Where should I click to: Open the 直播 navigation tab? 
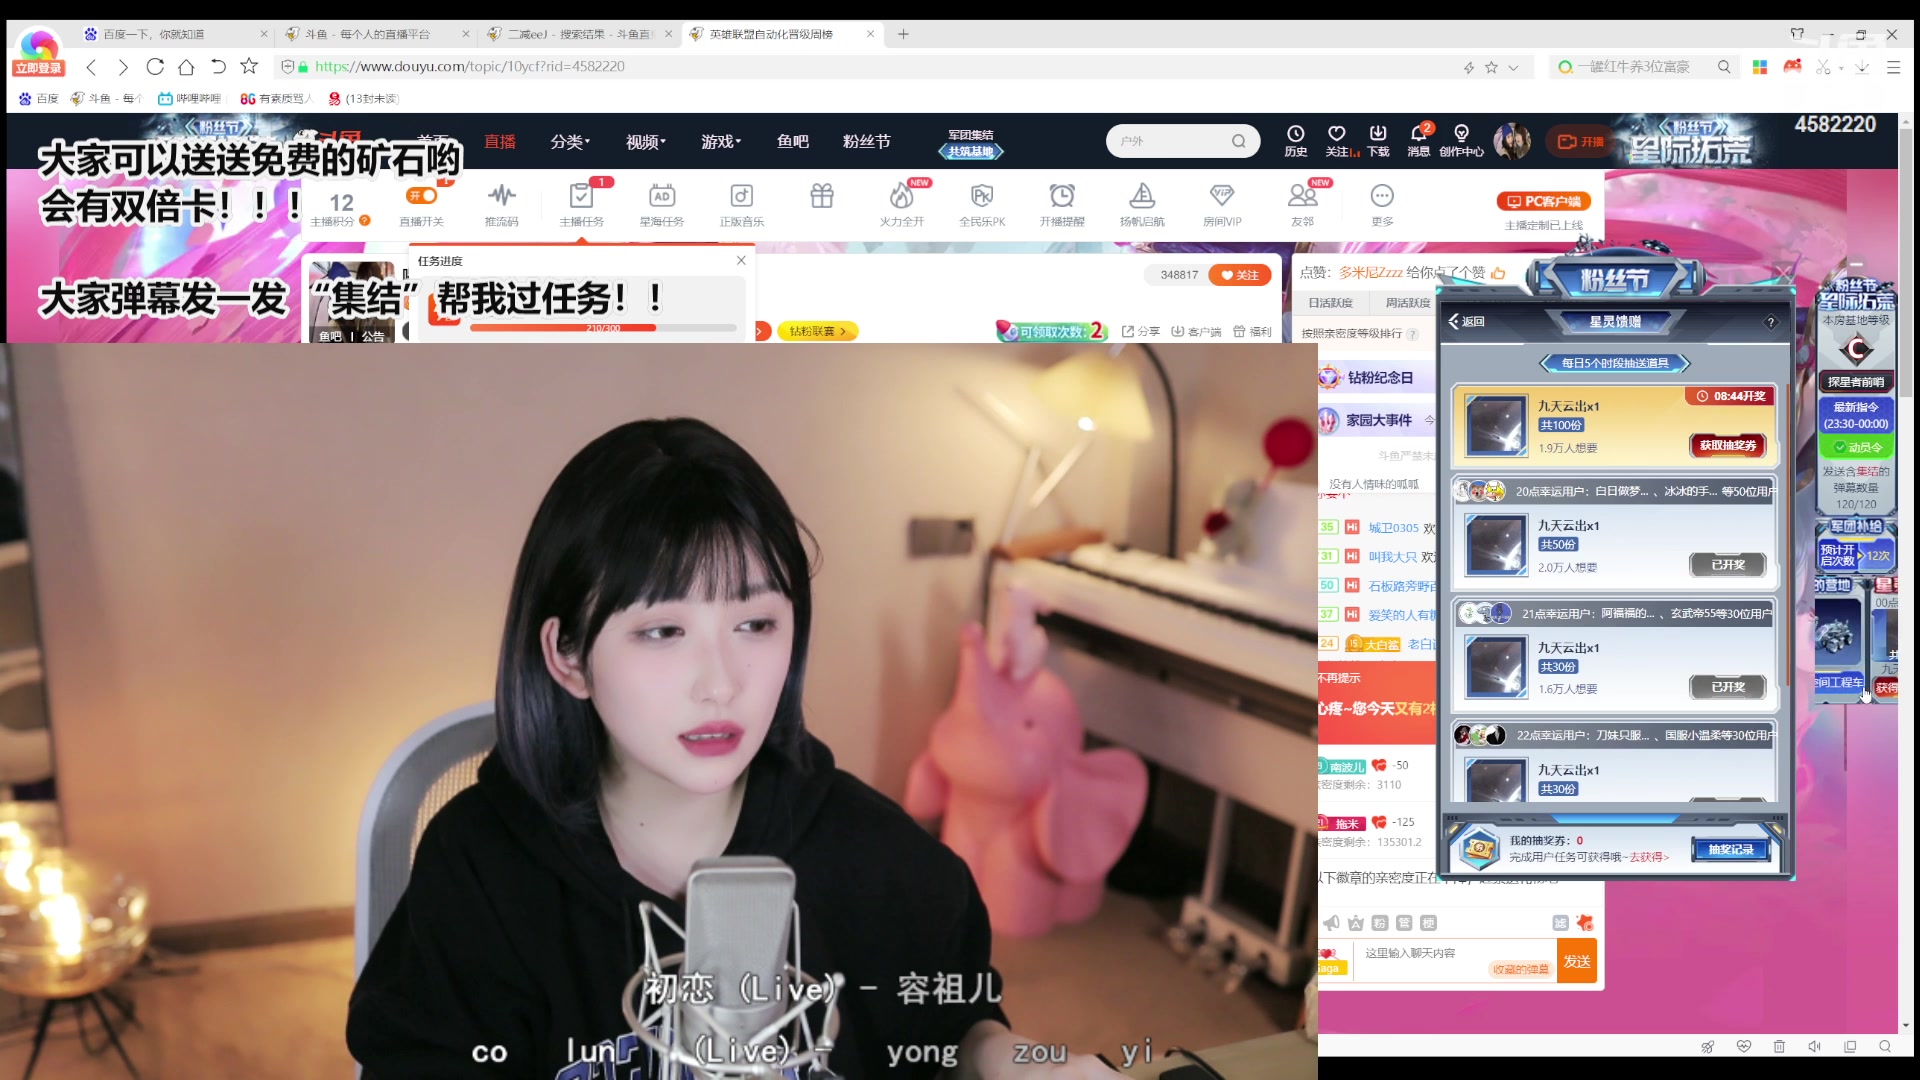[x=500, y=142]
